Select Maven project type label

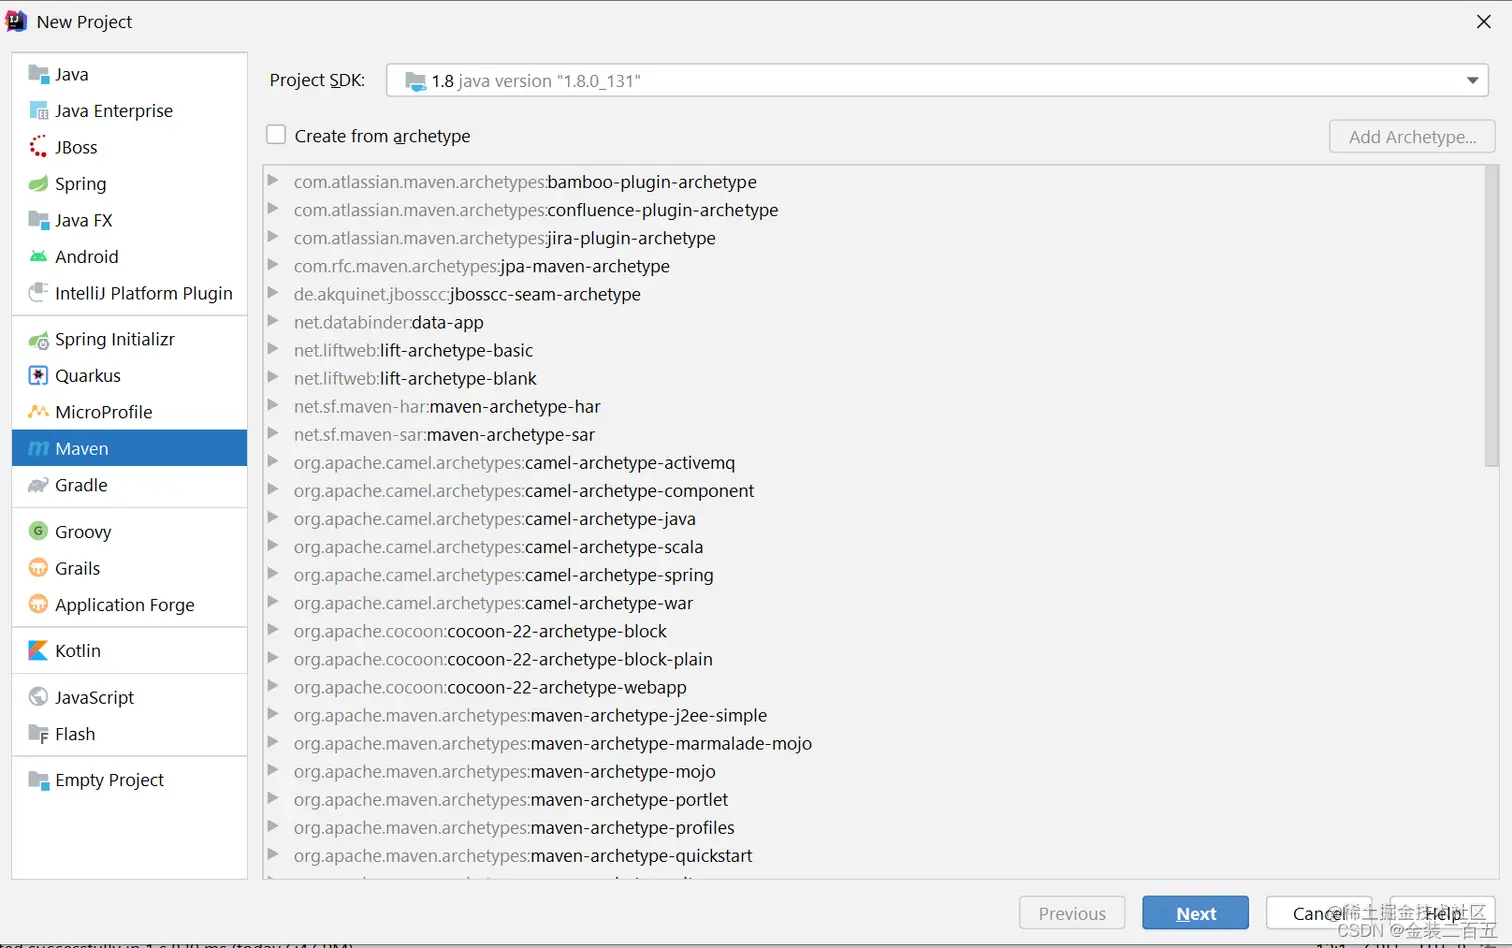82,449
